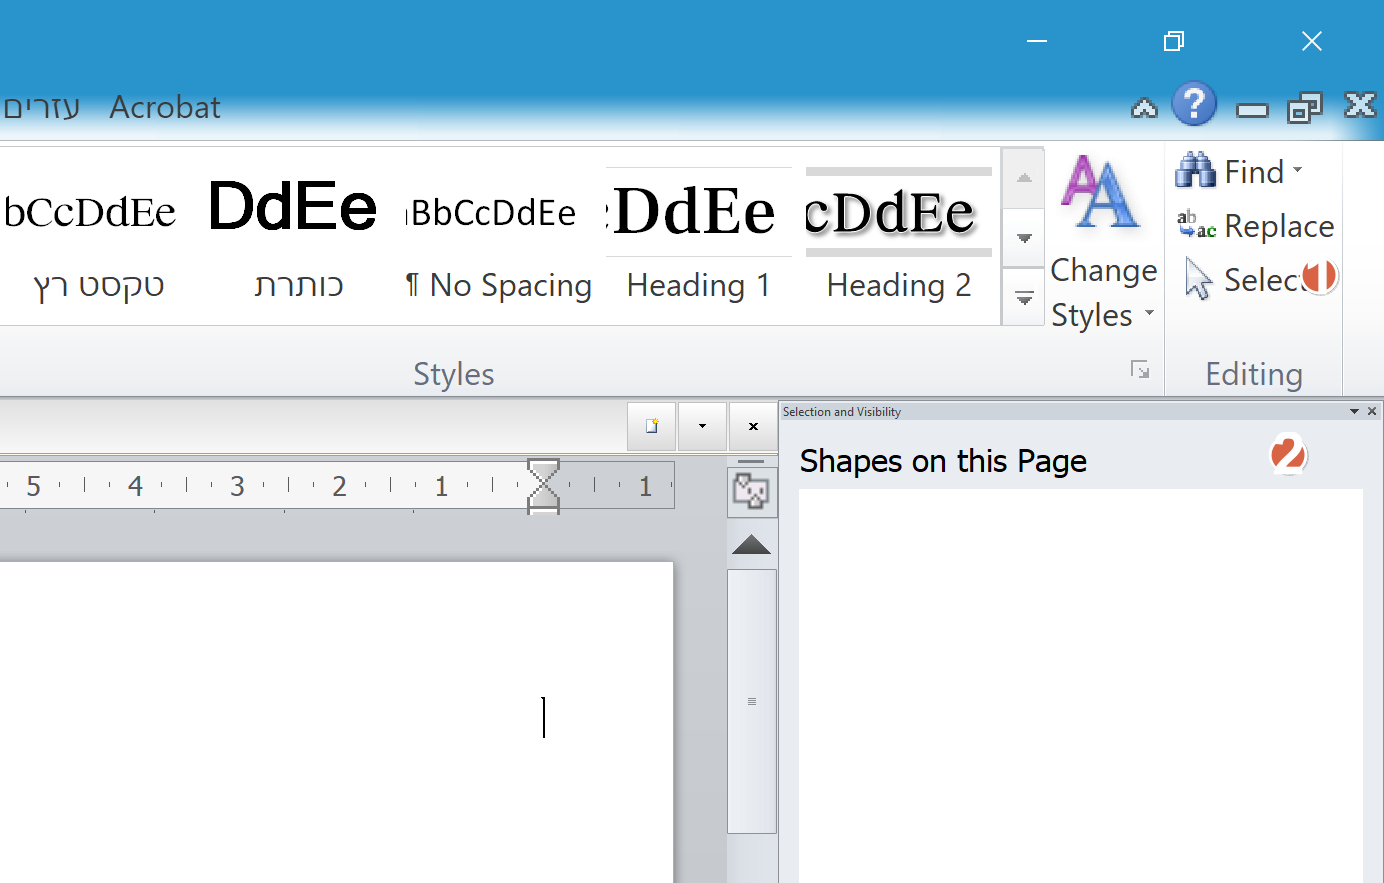The width and height of the screenshot is (1384, 883).
Task: Click the document vertical scrollbar thumb
Action: coord(752,701)
